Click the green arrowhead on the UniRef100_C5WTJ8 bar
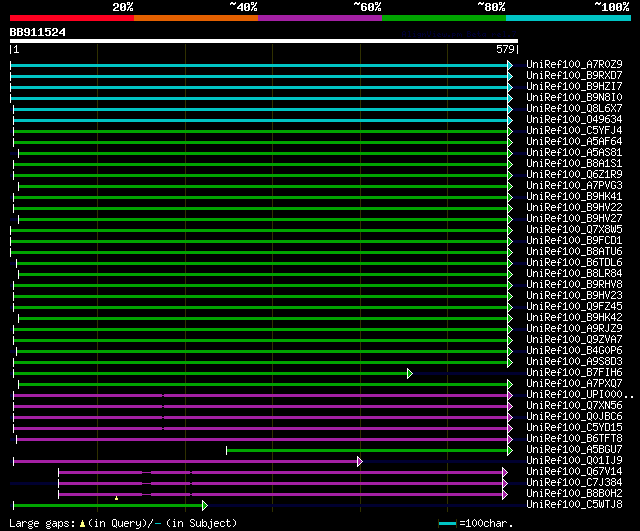This screenshot has height=531, width=640. pos(204,505)
